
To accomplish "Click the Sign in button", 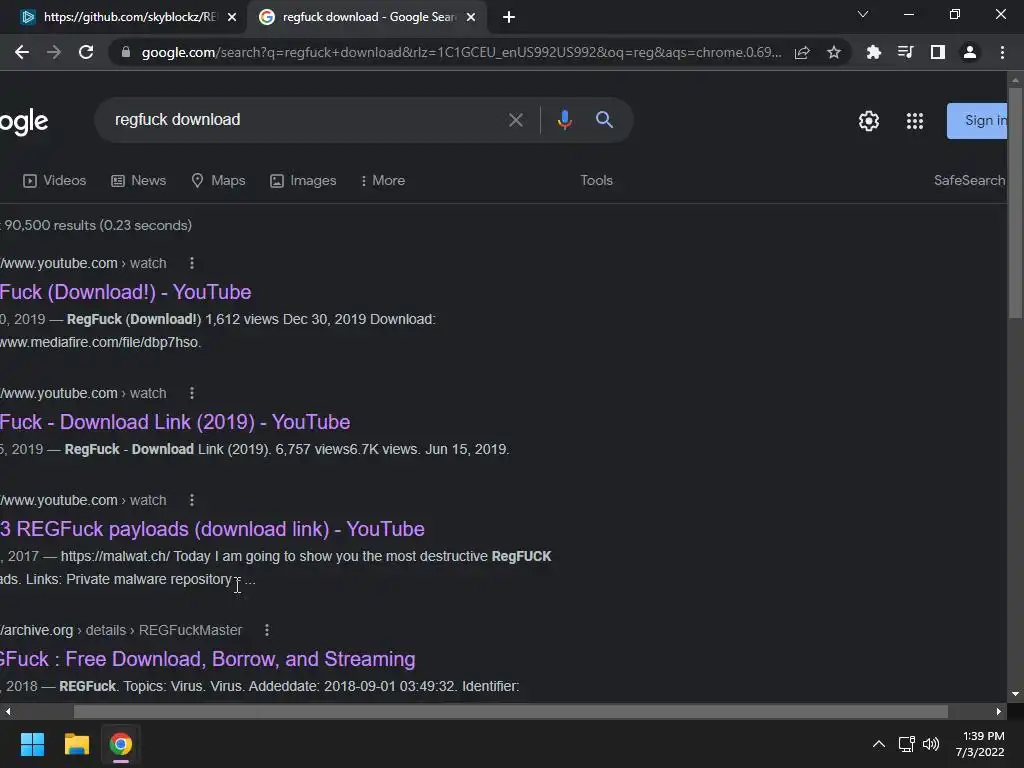I will pos(977,121).
